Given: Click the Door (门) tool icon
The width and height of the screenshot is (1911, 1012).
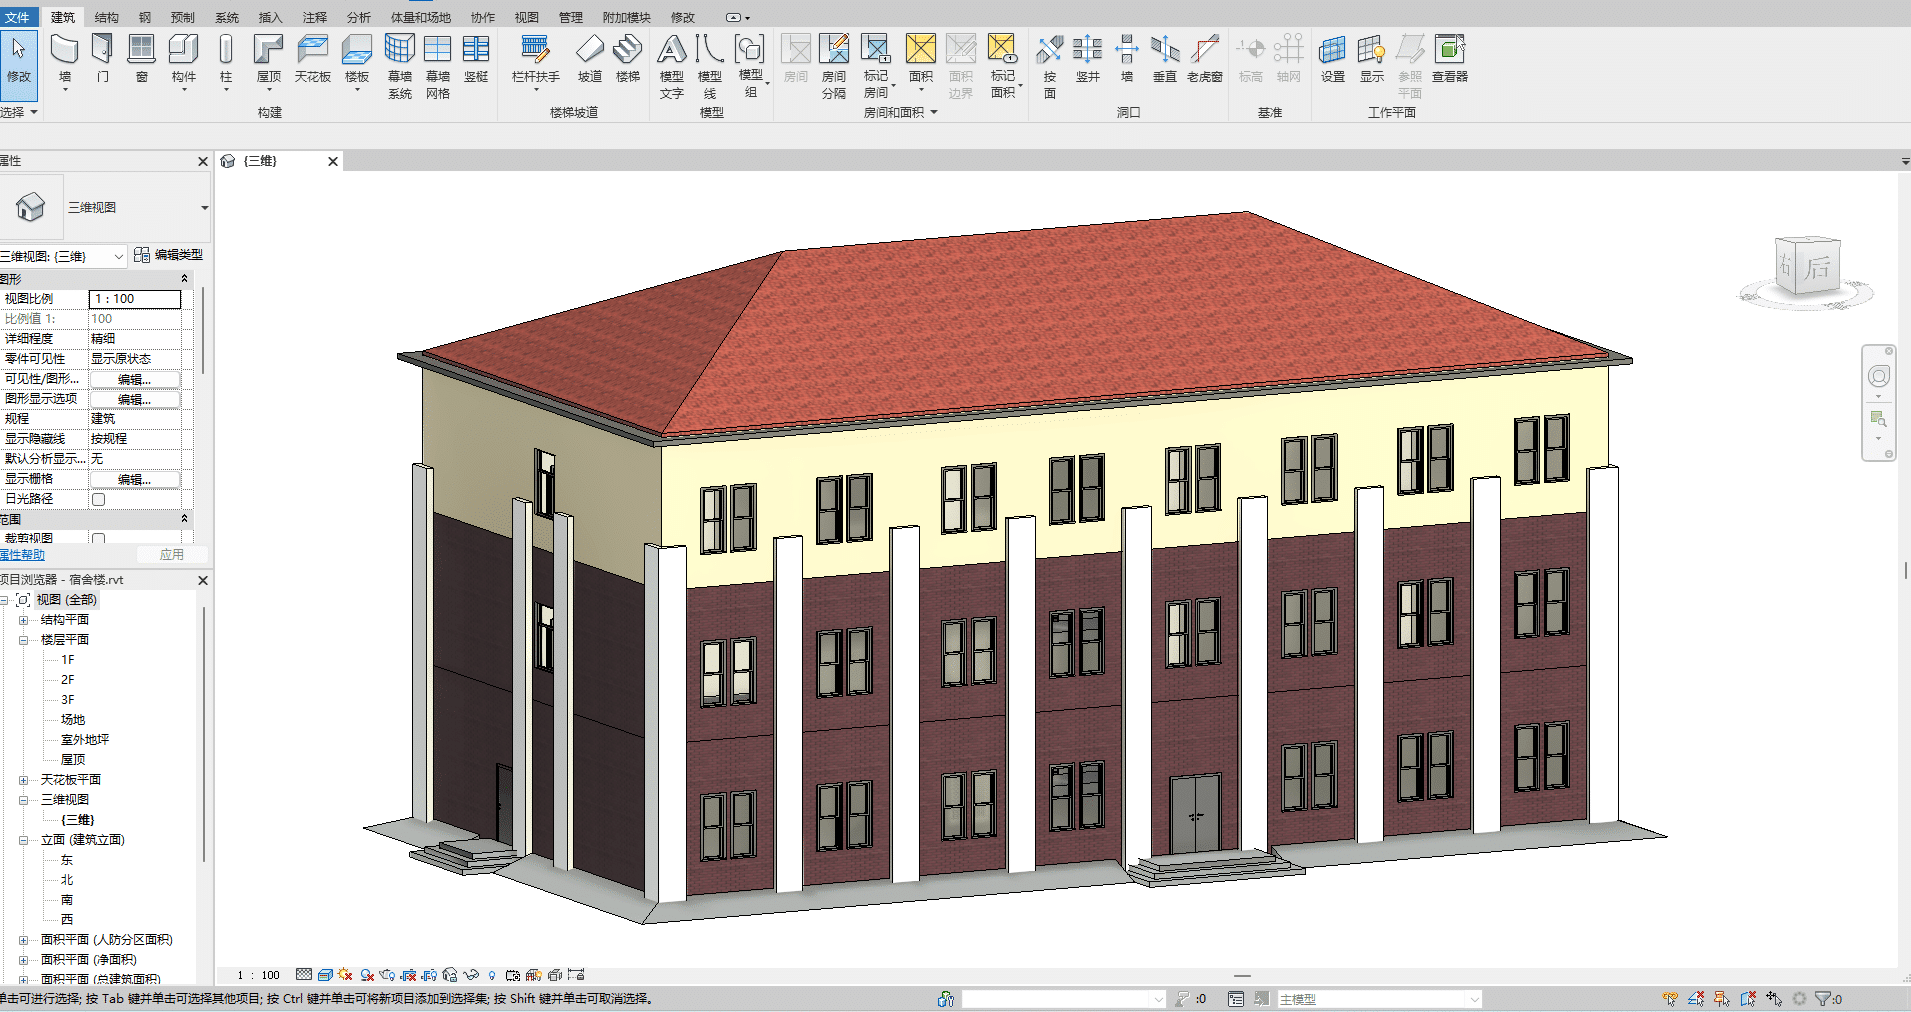Looking at the screenshot, I should point(102,50).
